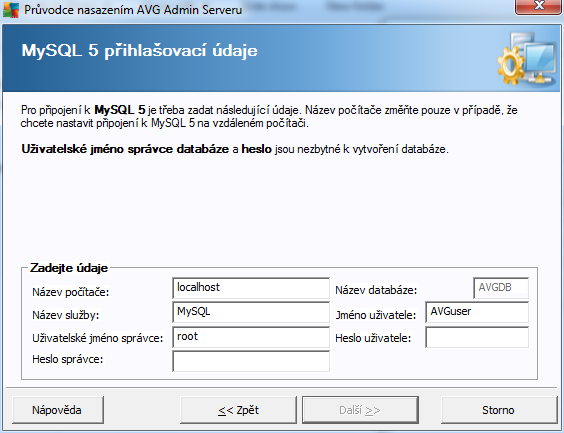Screen dimensions: 564x433
Task: Focus the Jméno uživatele field with AVGuser
Action: coord(477,312)
